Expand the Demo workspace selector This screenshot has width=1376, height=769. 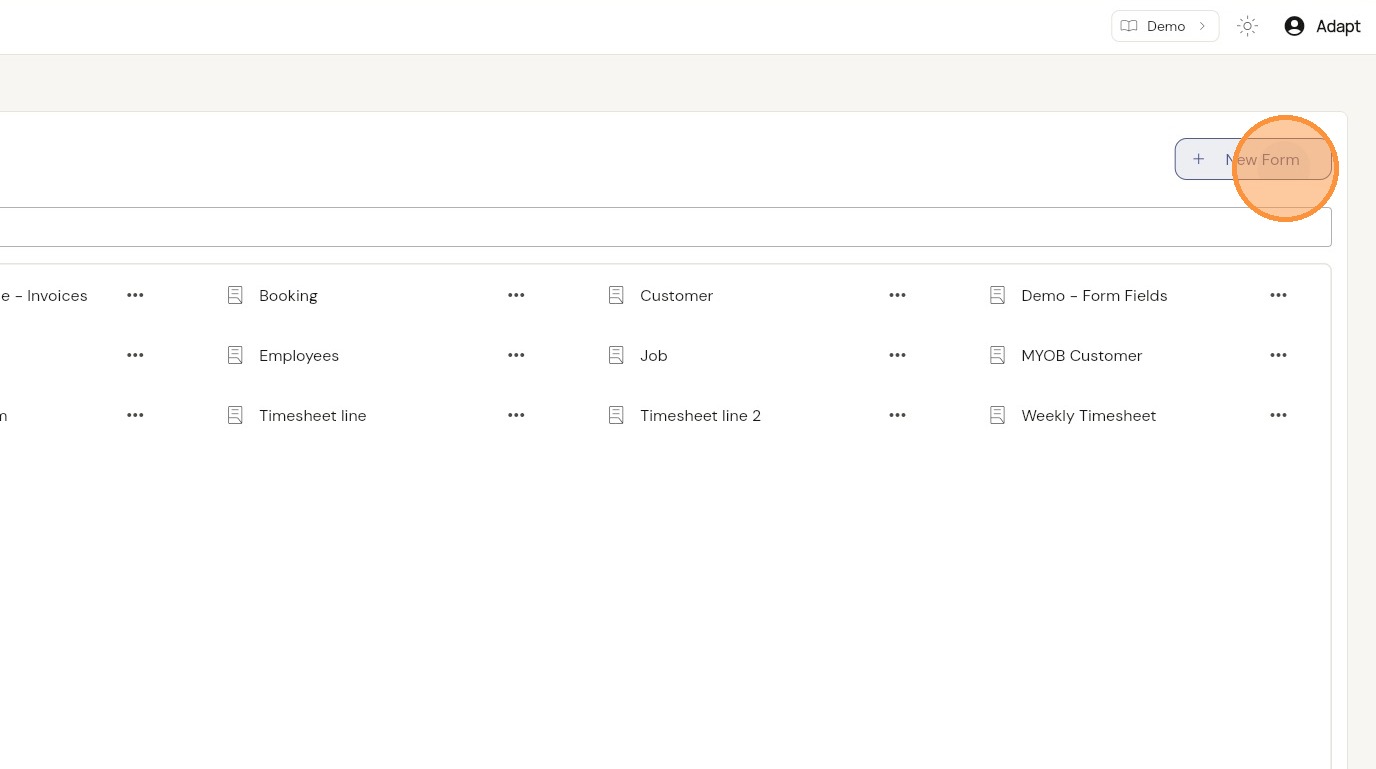point(1165,26)
